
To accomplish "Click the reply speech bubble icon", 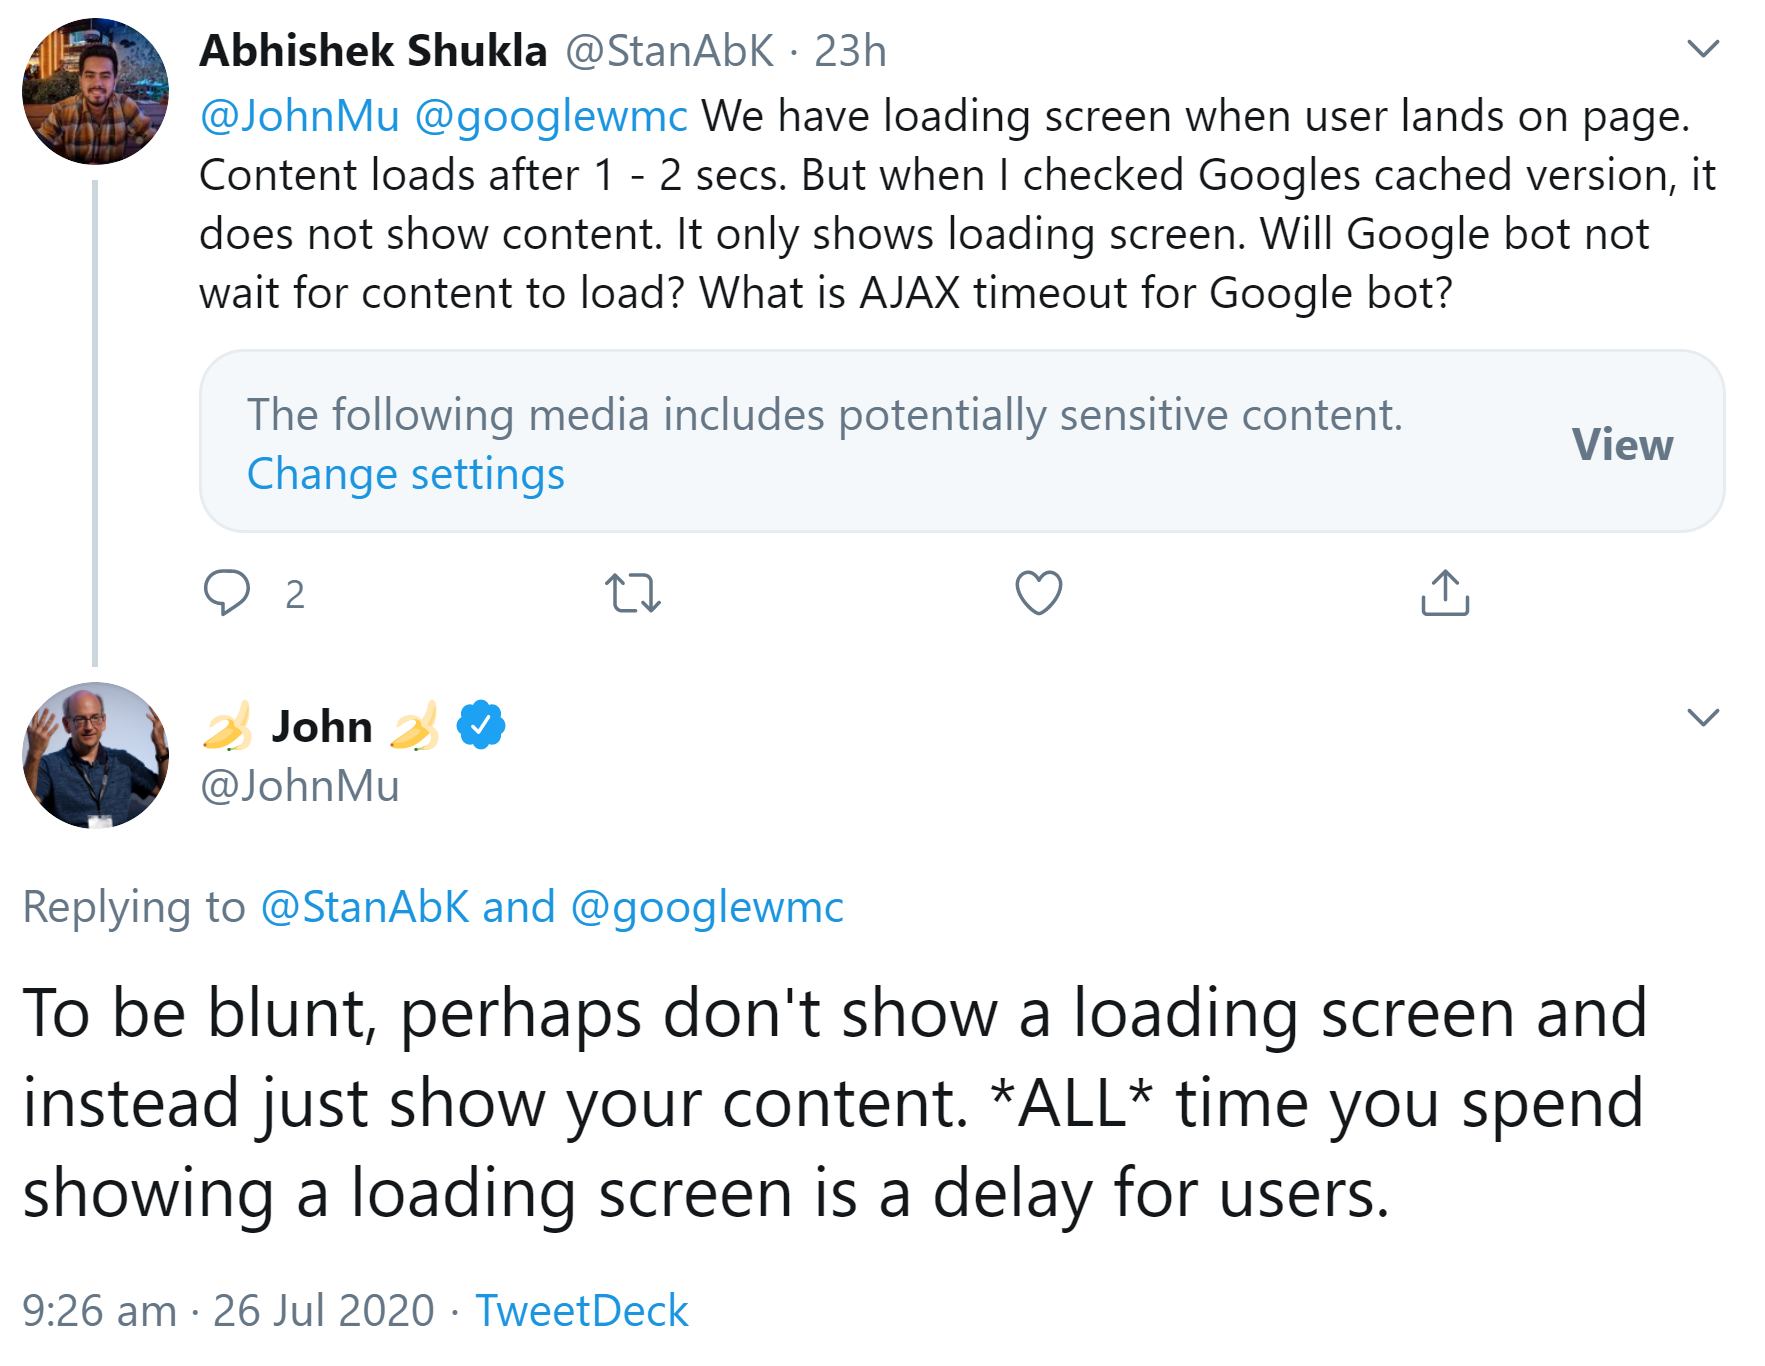I will (227, 592).
